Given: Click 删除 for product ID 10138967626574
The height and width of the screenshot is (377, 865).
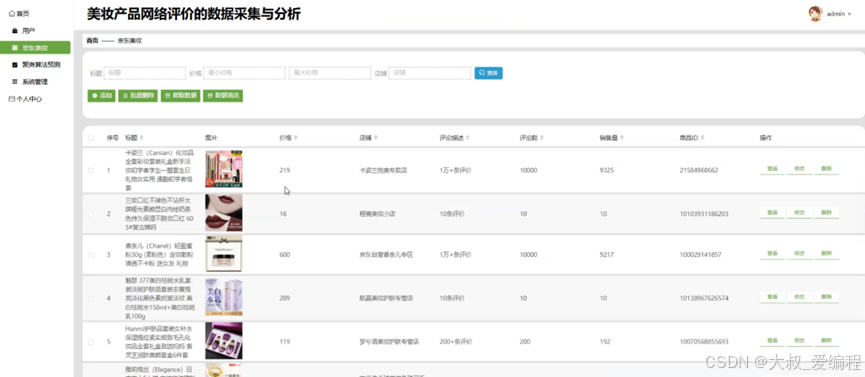Looking at the screenshot, I should pos(826,297).
